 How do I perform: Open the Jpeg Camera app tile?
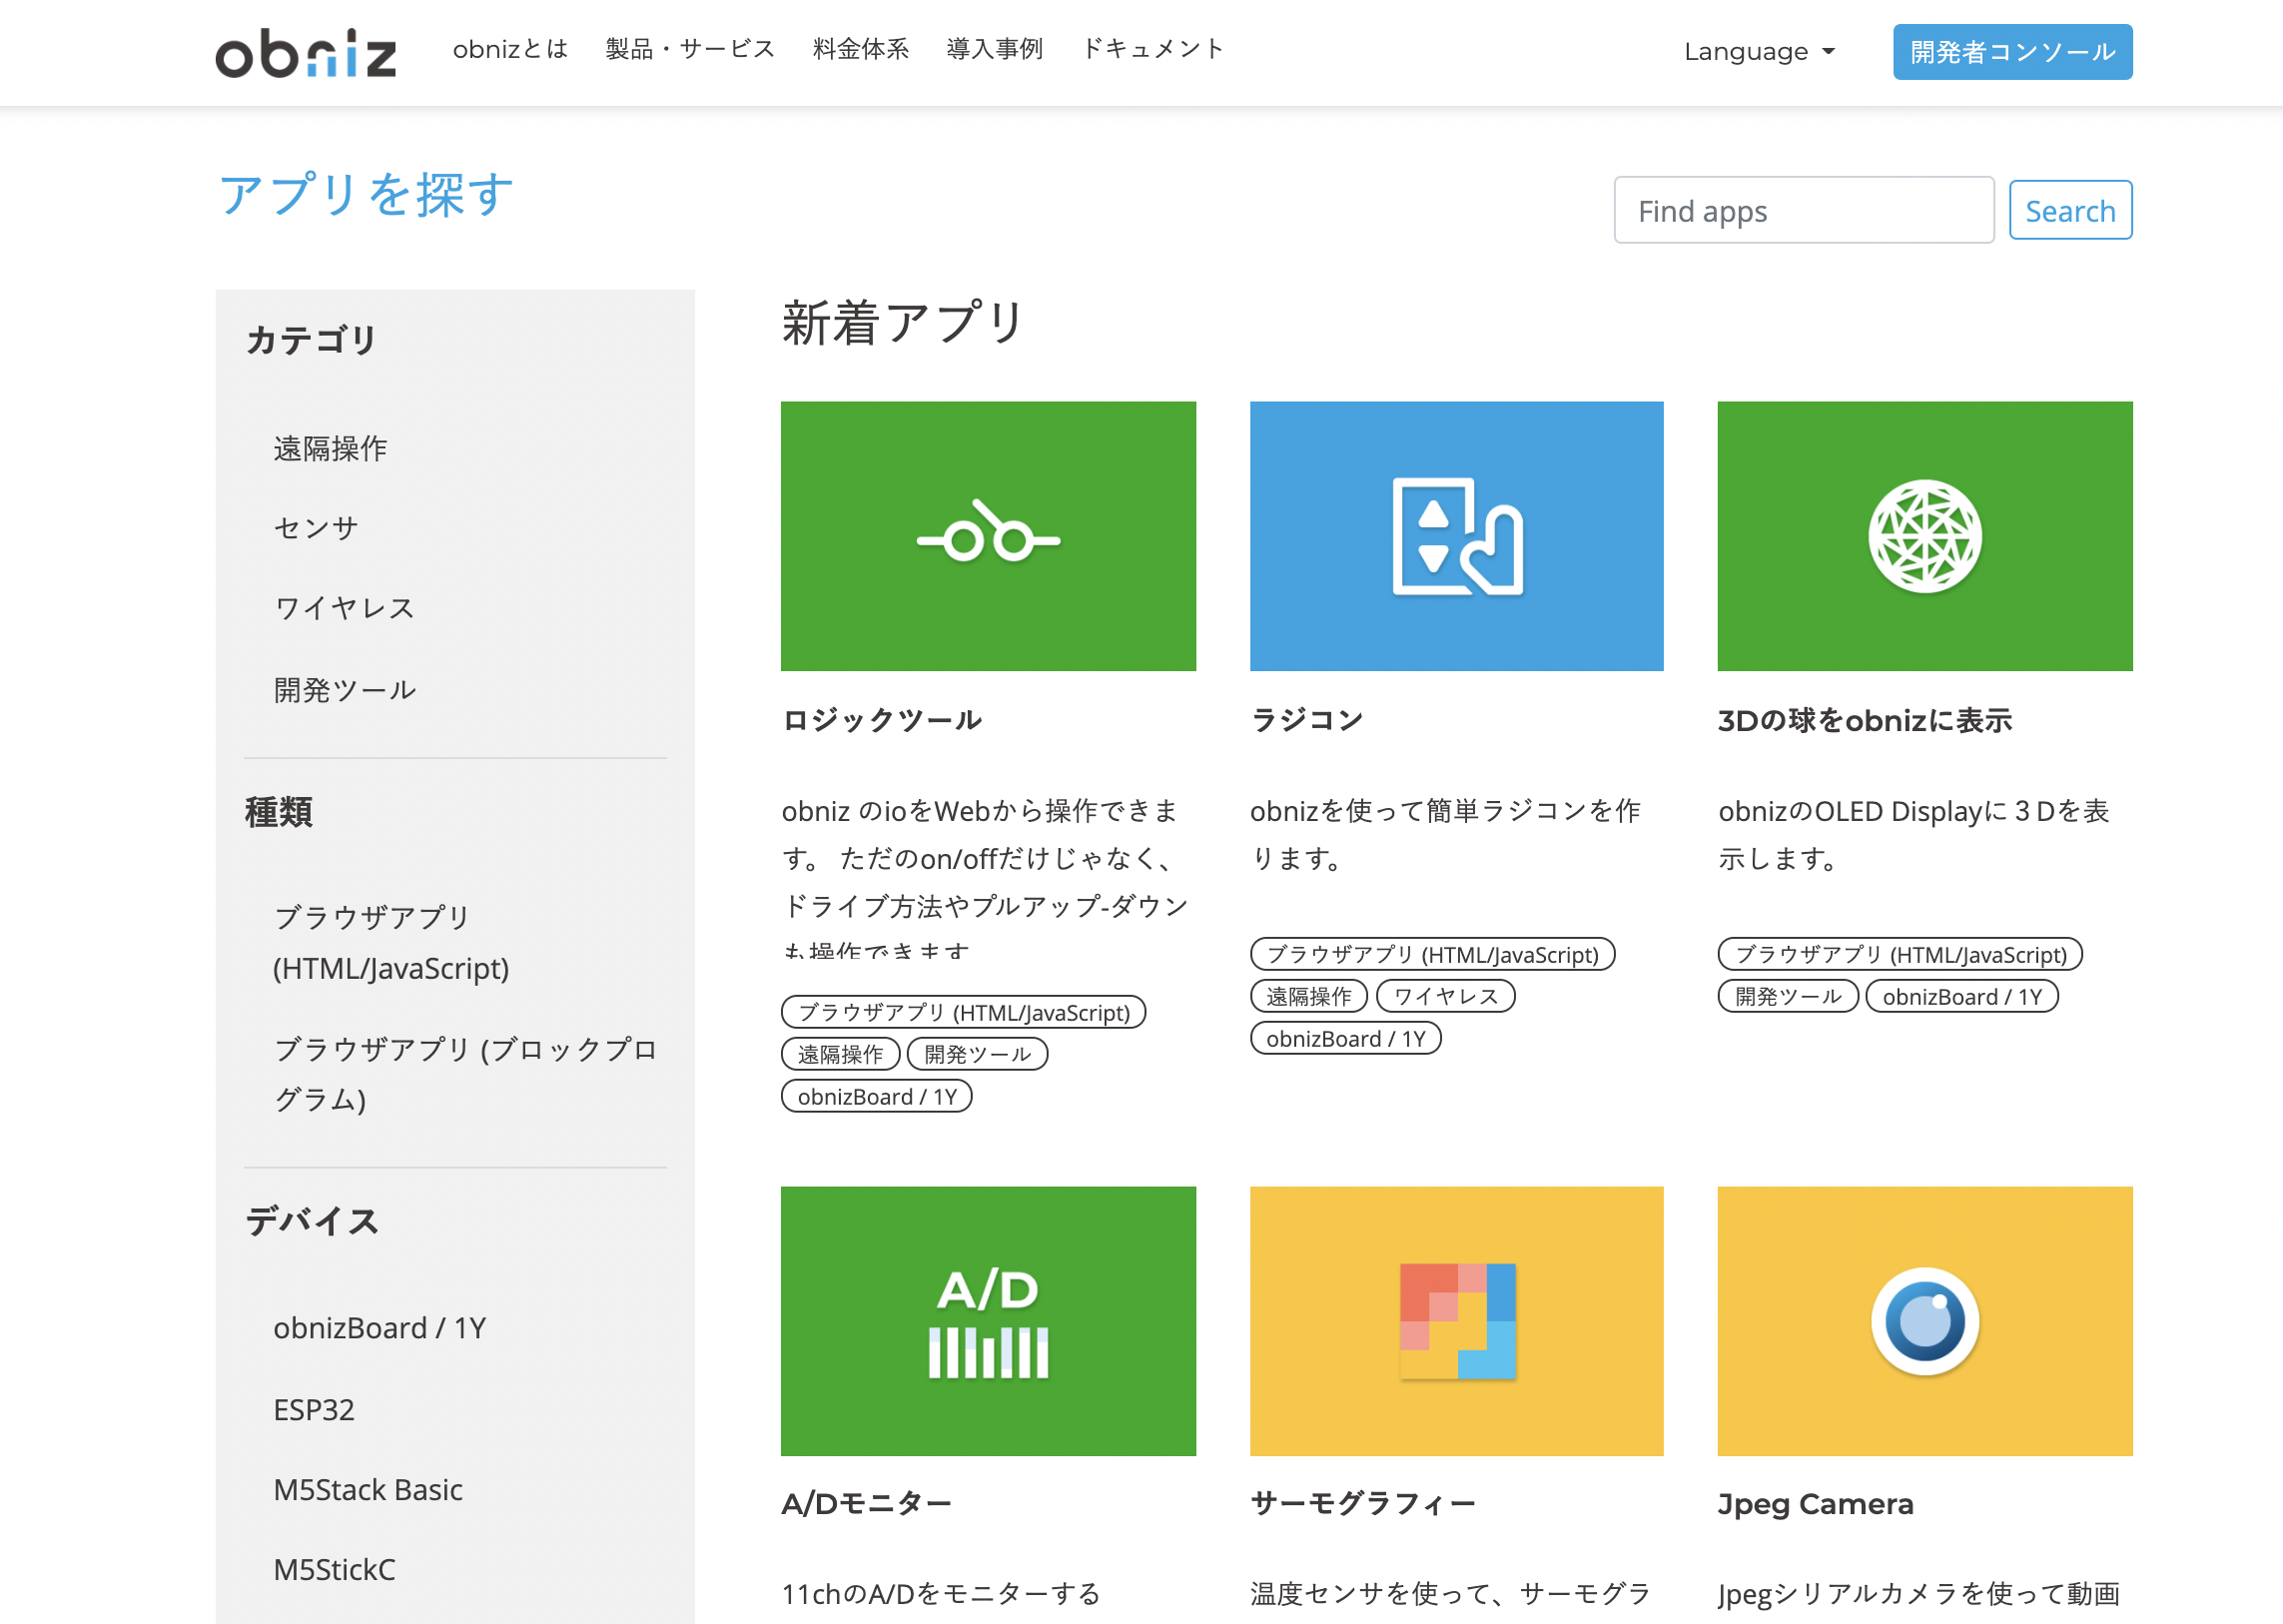(x=1924, y=1321)
